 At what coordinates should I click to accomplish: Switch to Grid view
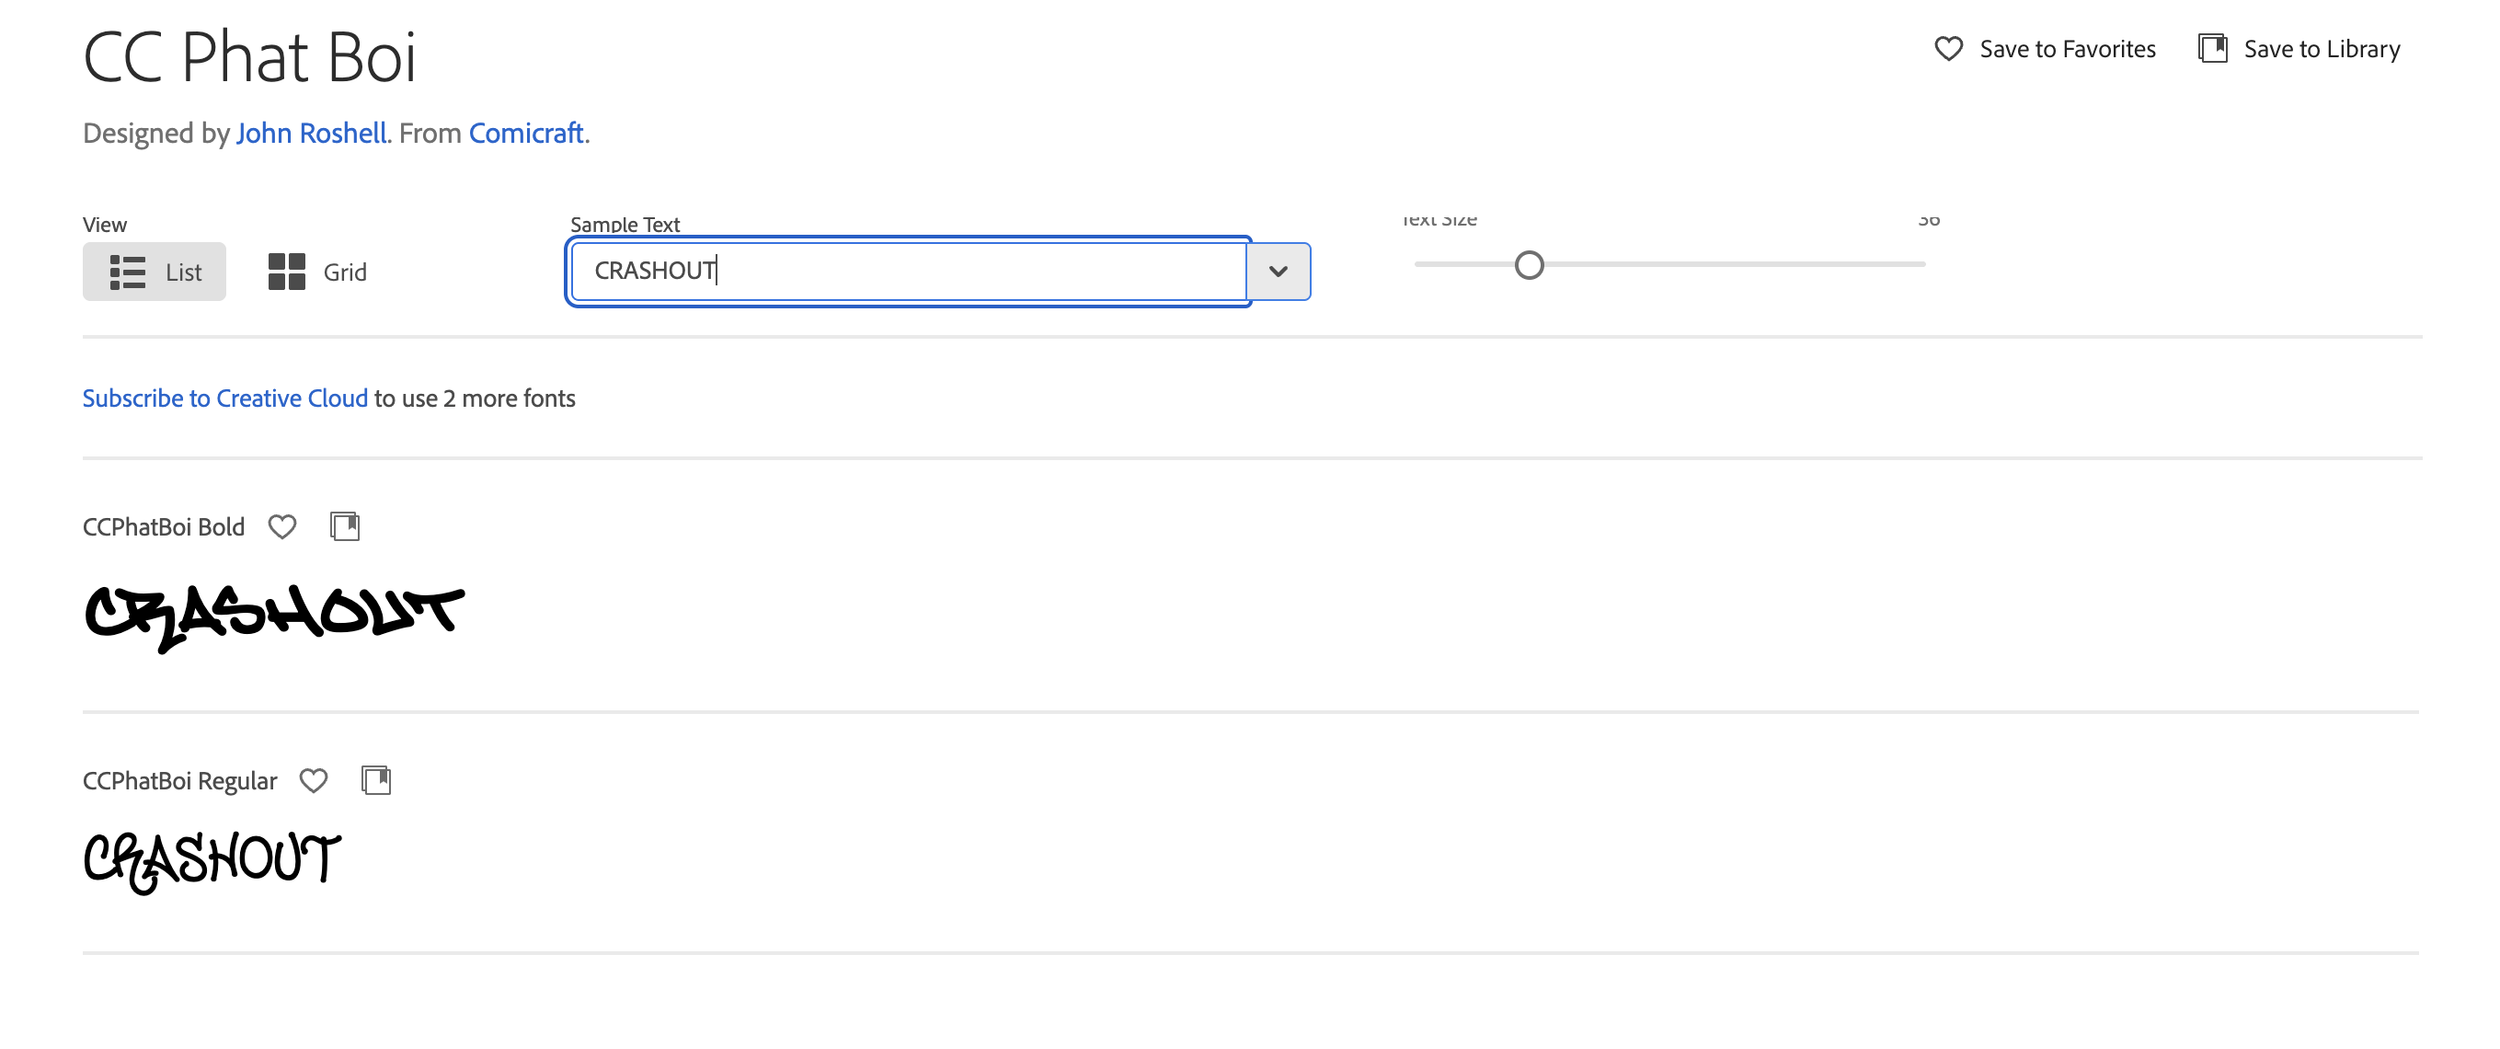pos(317,271)
